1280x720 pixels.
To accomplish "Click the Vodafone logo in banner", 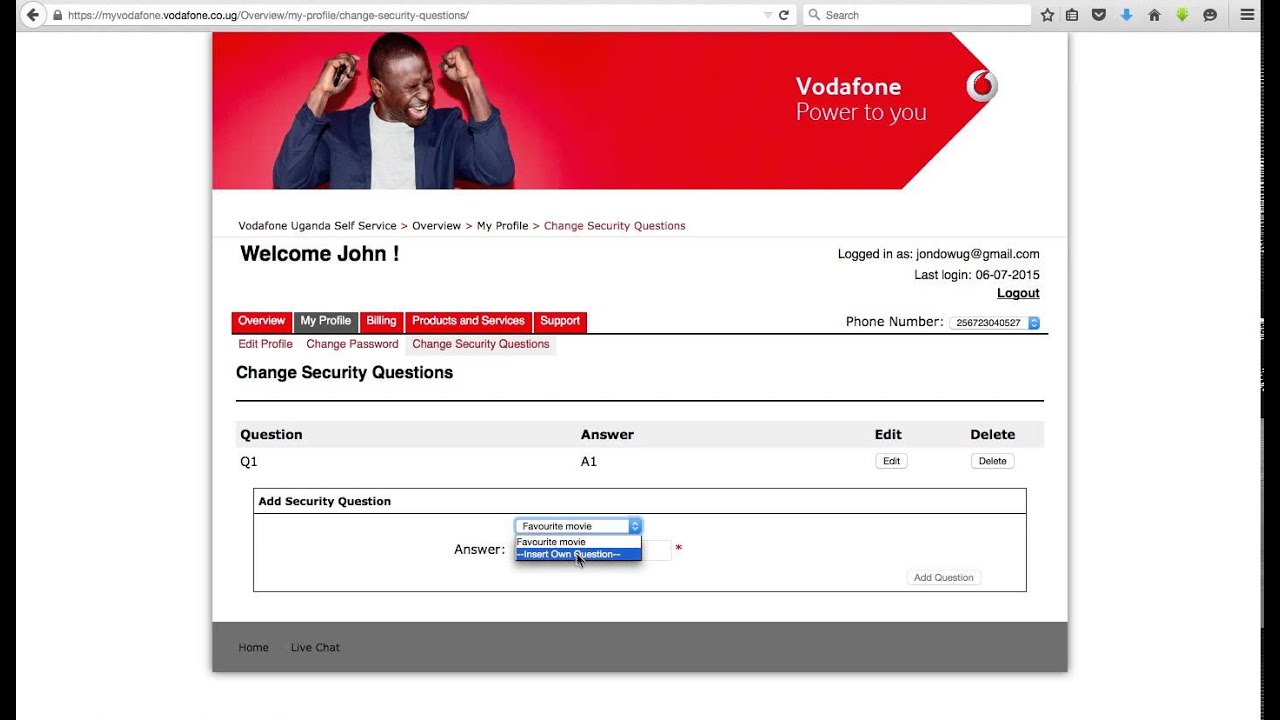I will click(x=982, y=86).
